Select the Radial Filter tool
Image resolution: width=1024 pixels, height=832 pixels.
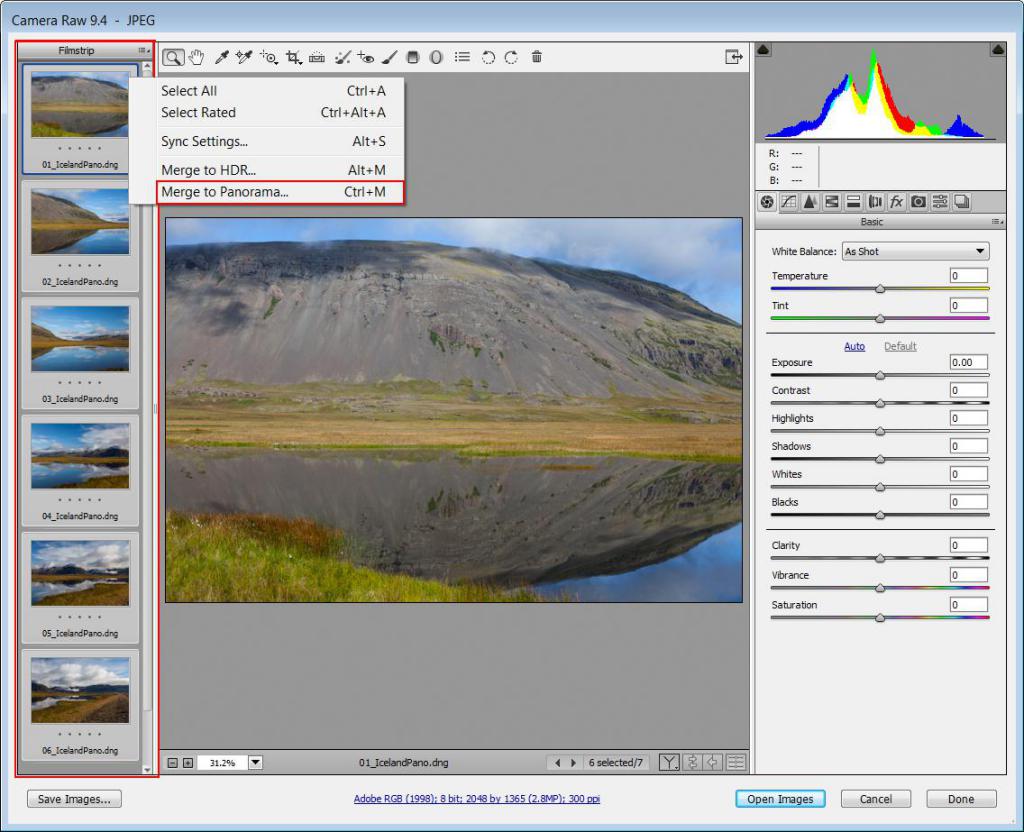pos(436,57)
